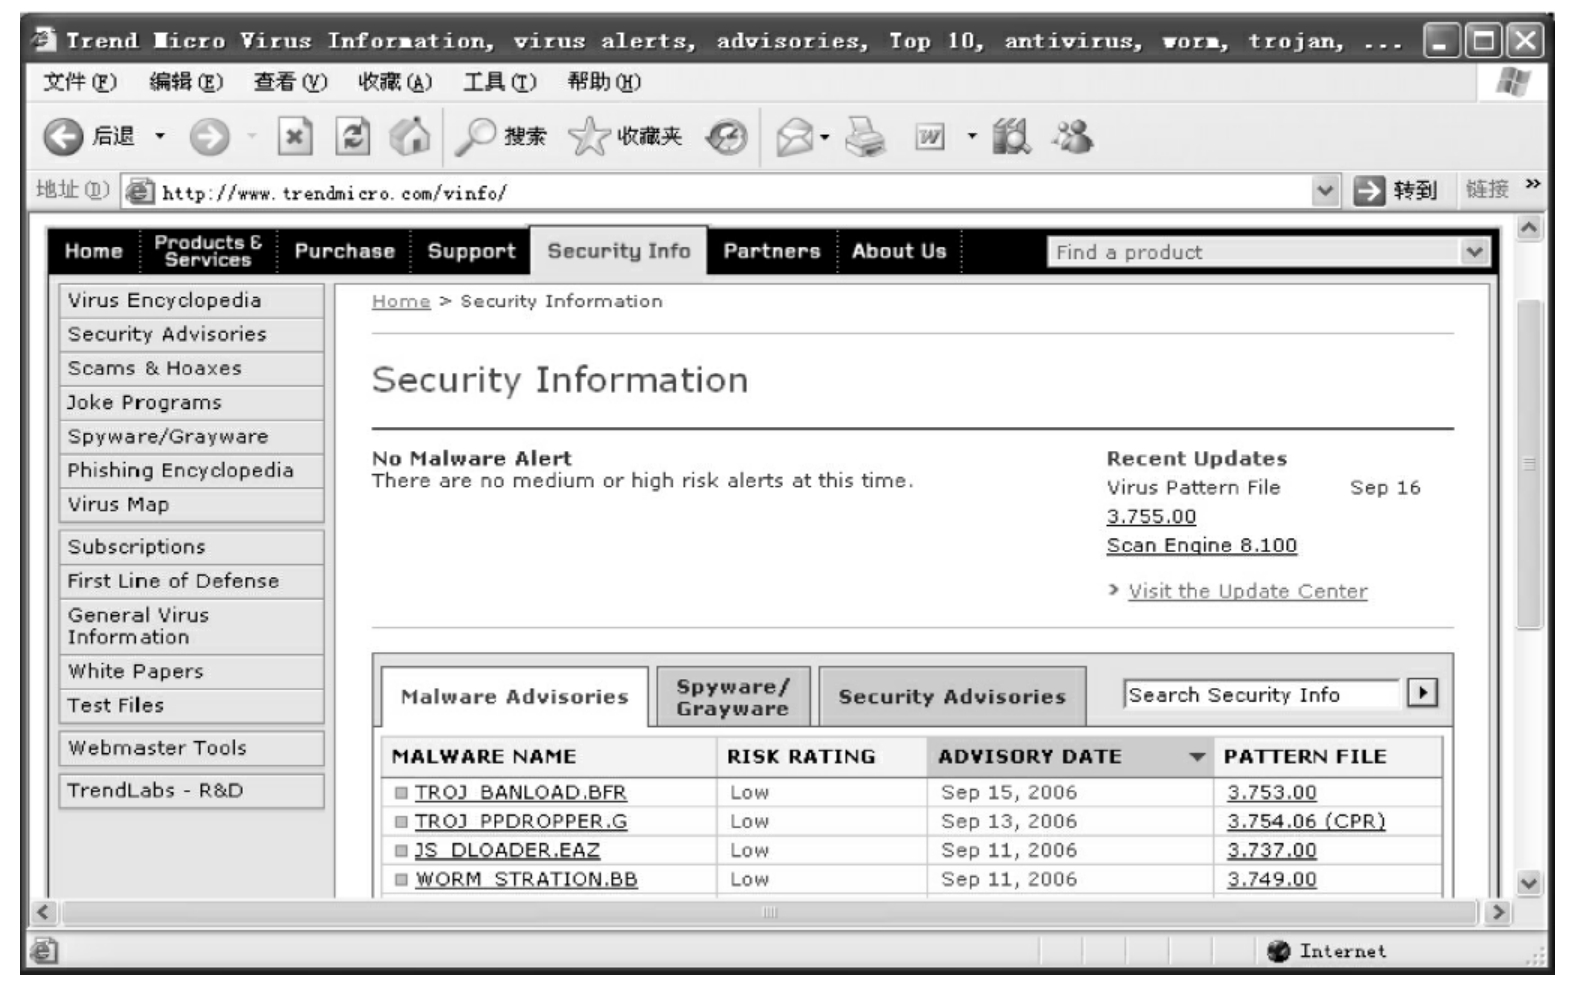Image resolution: width=1584 pixels, height=988 pixels.
Task: Open Webmaster Tools in the sidebar
Action: pos(191,748)
